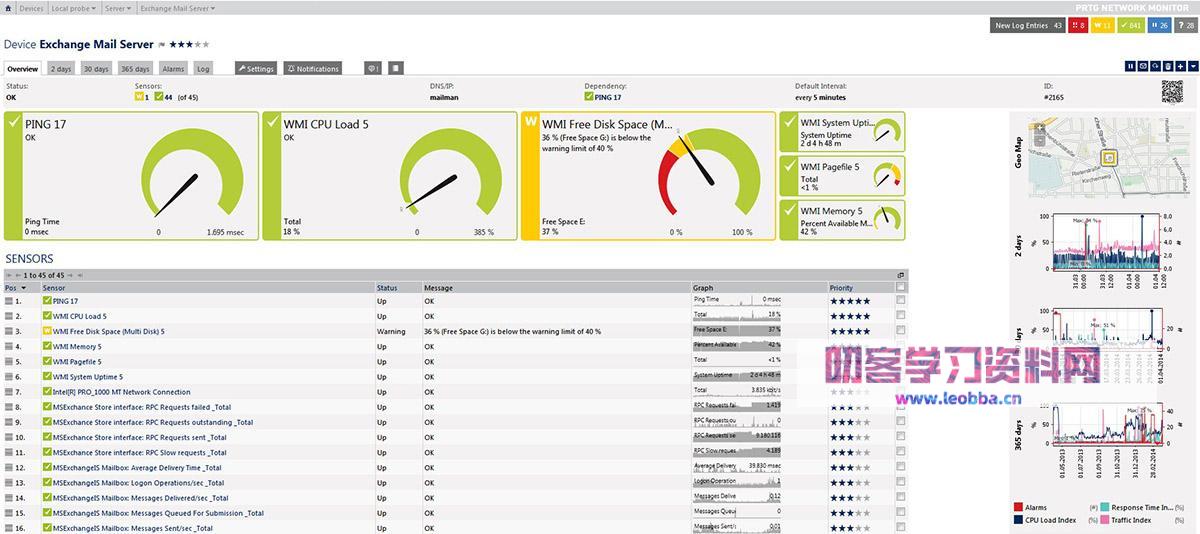1200x534 pixels.
Task: Open the WMI Pagefile 5 mini gauge
Action: (x=842, y=175)
